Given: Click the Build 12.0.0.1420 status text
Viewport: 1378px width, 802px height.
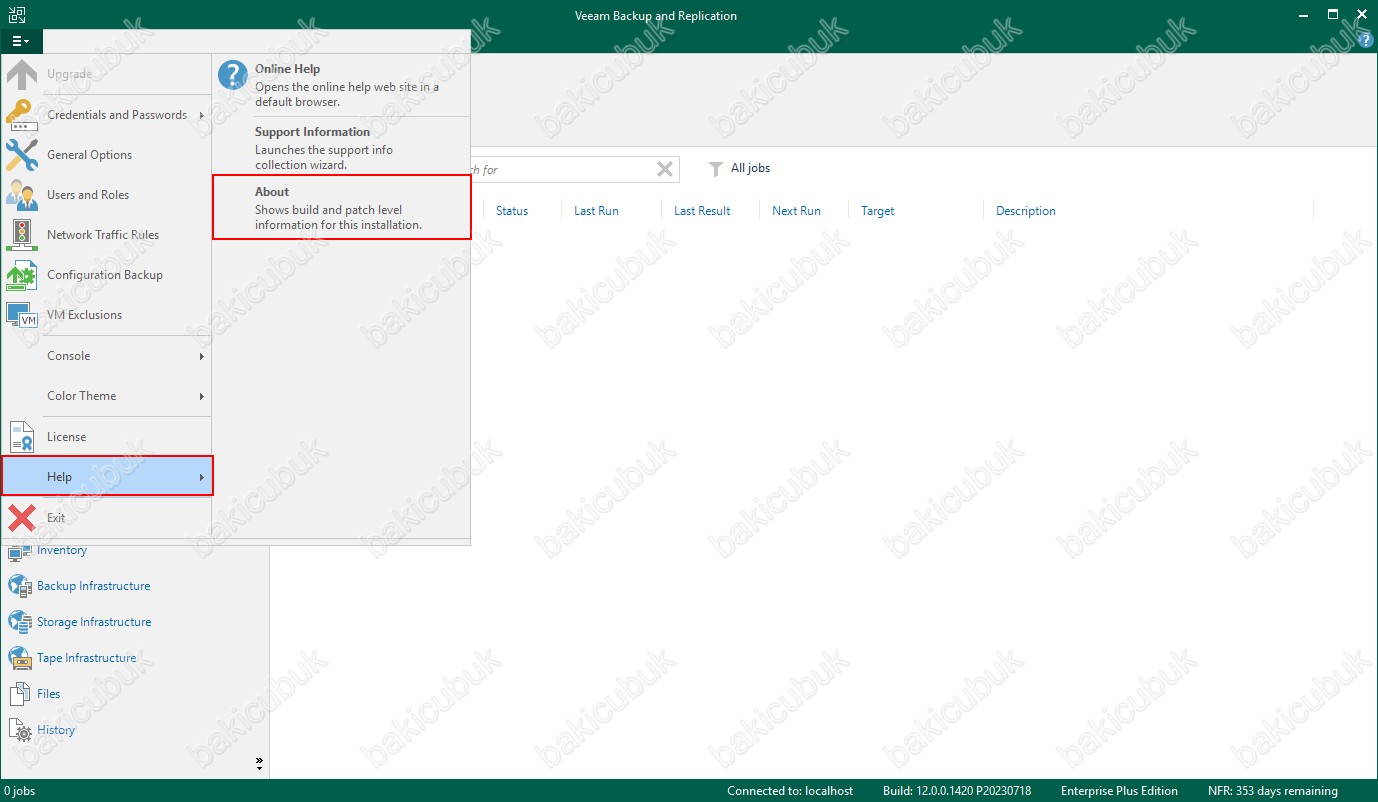Looking at the screenshot, I should click(958, 791).
